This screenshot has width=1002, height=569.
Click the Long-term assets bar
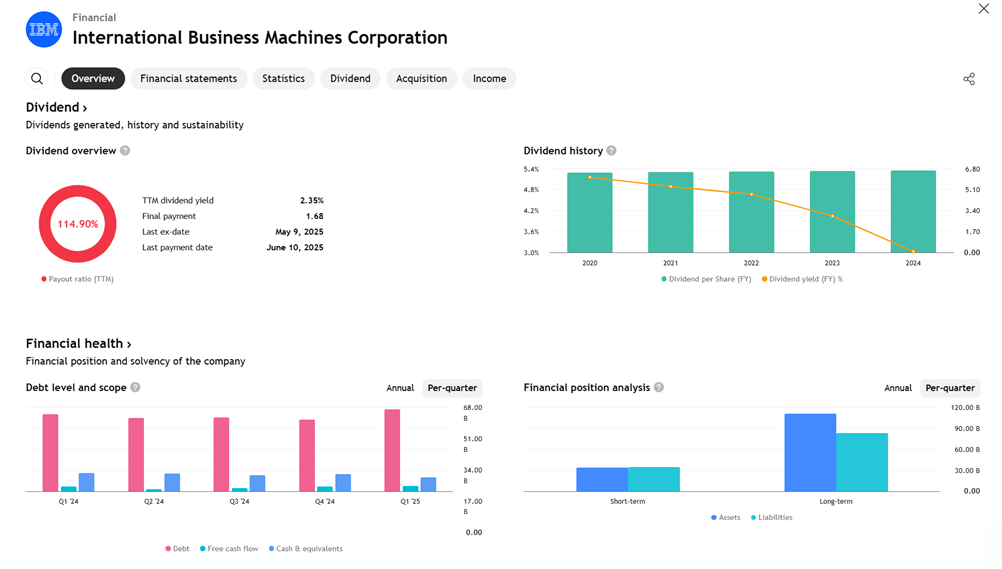point(810,453)
